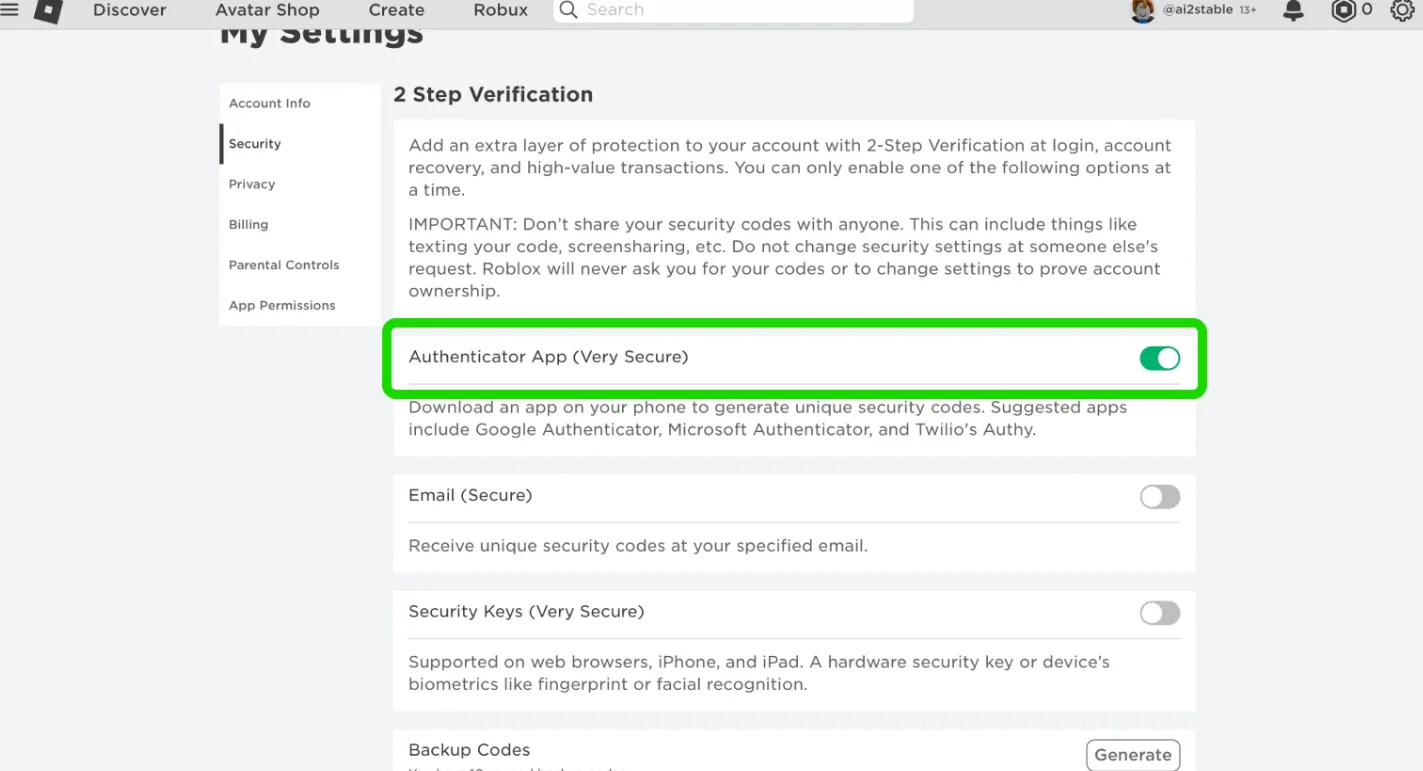Disable the Authenticator App toggle
1423x771 pixels.
pos(1159,357)
